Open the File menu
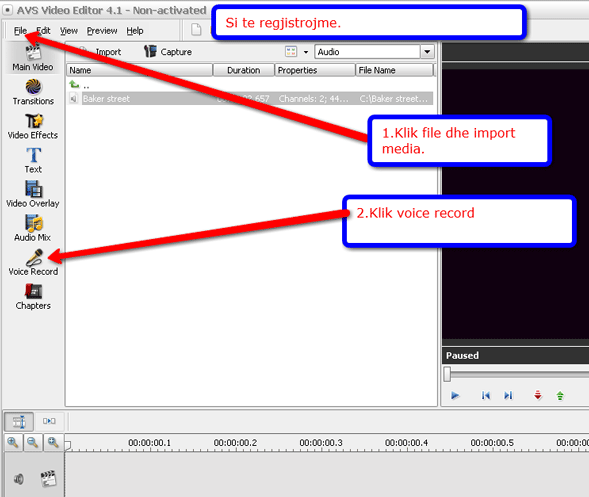 (20, 31)
